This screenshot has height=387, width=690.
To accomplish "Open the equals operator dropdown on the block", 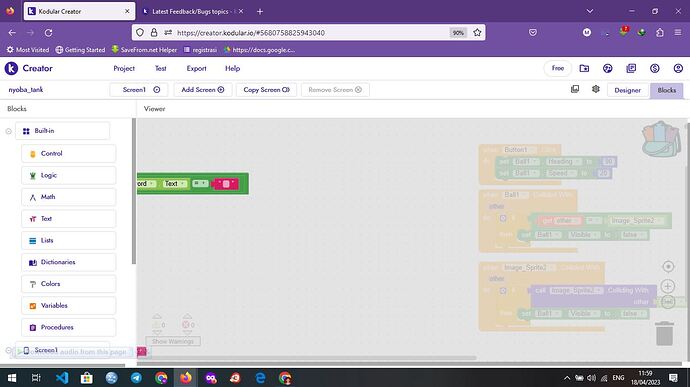I will [x=200, y=183].
